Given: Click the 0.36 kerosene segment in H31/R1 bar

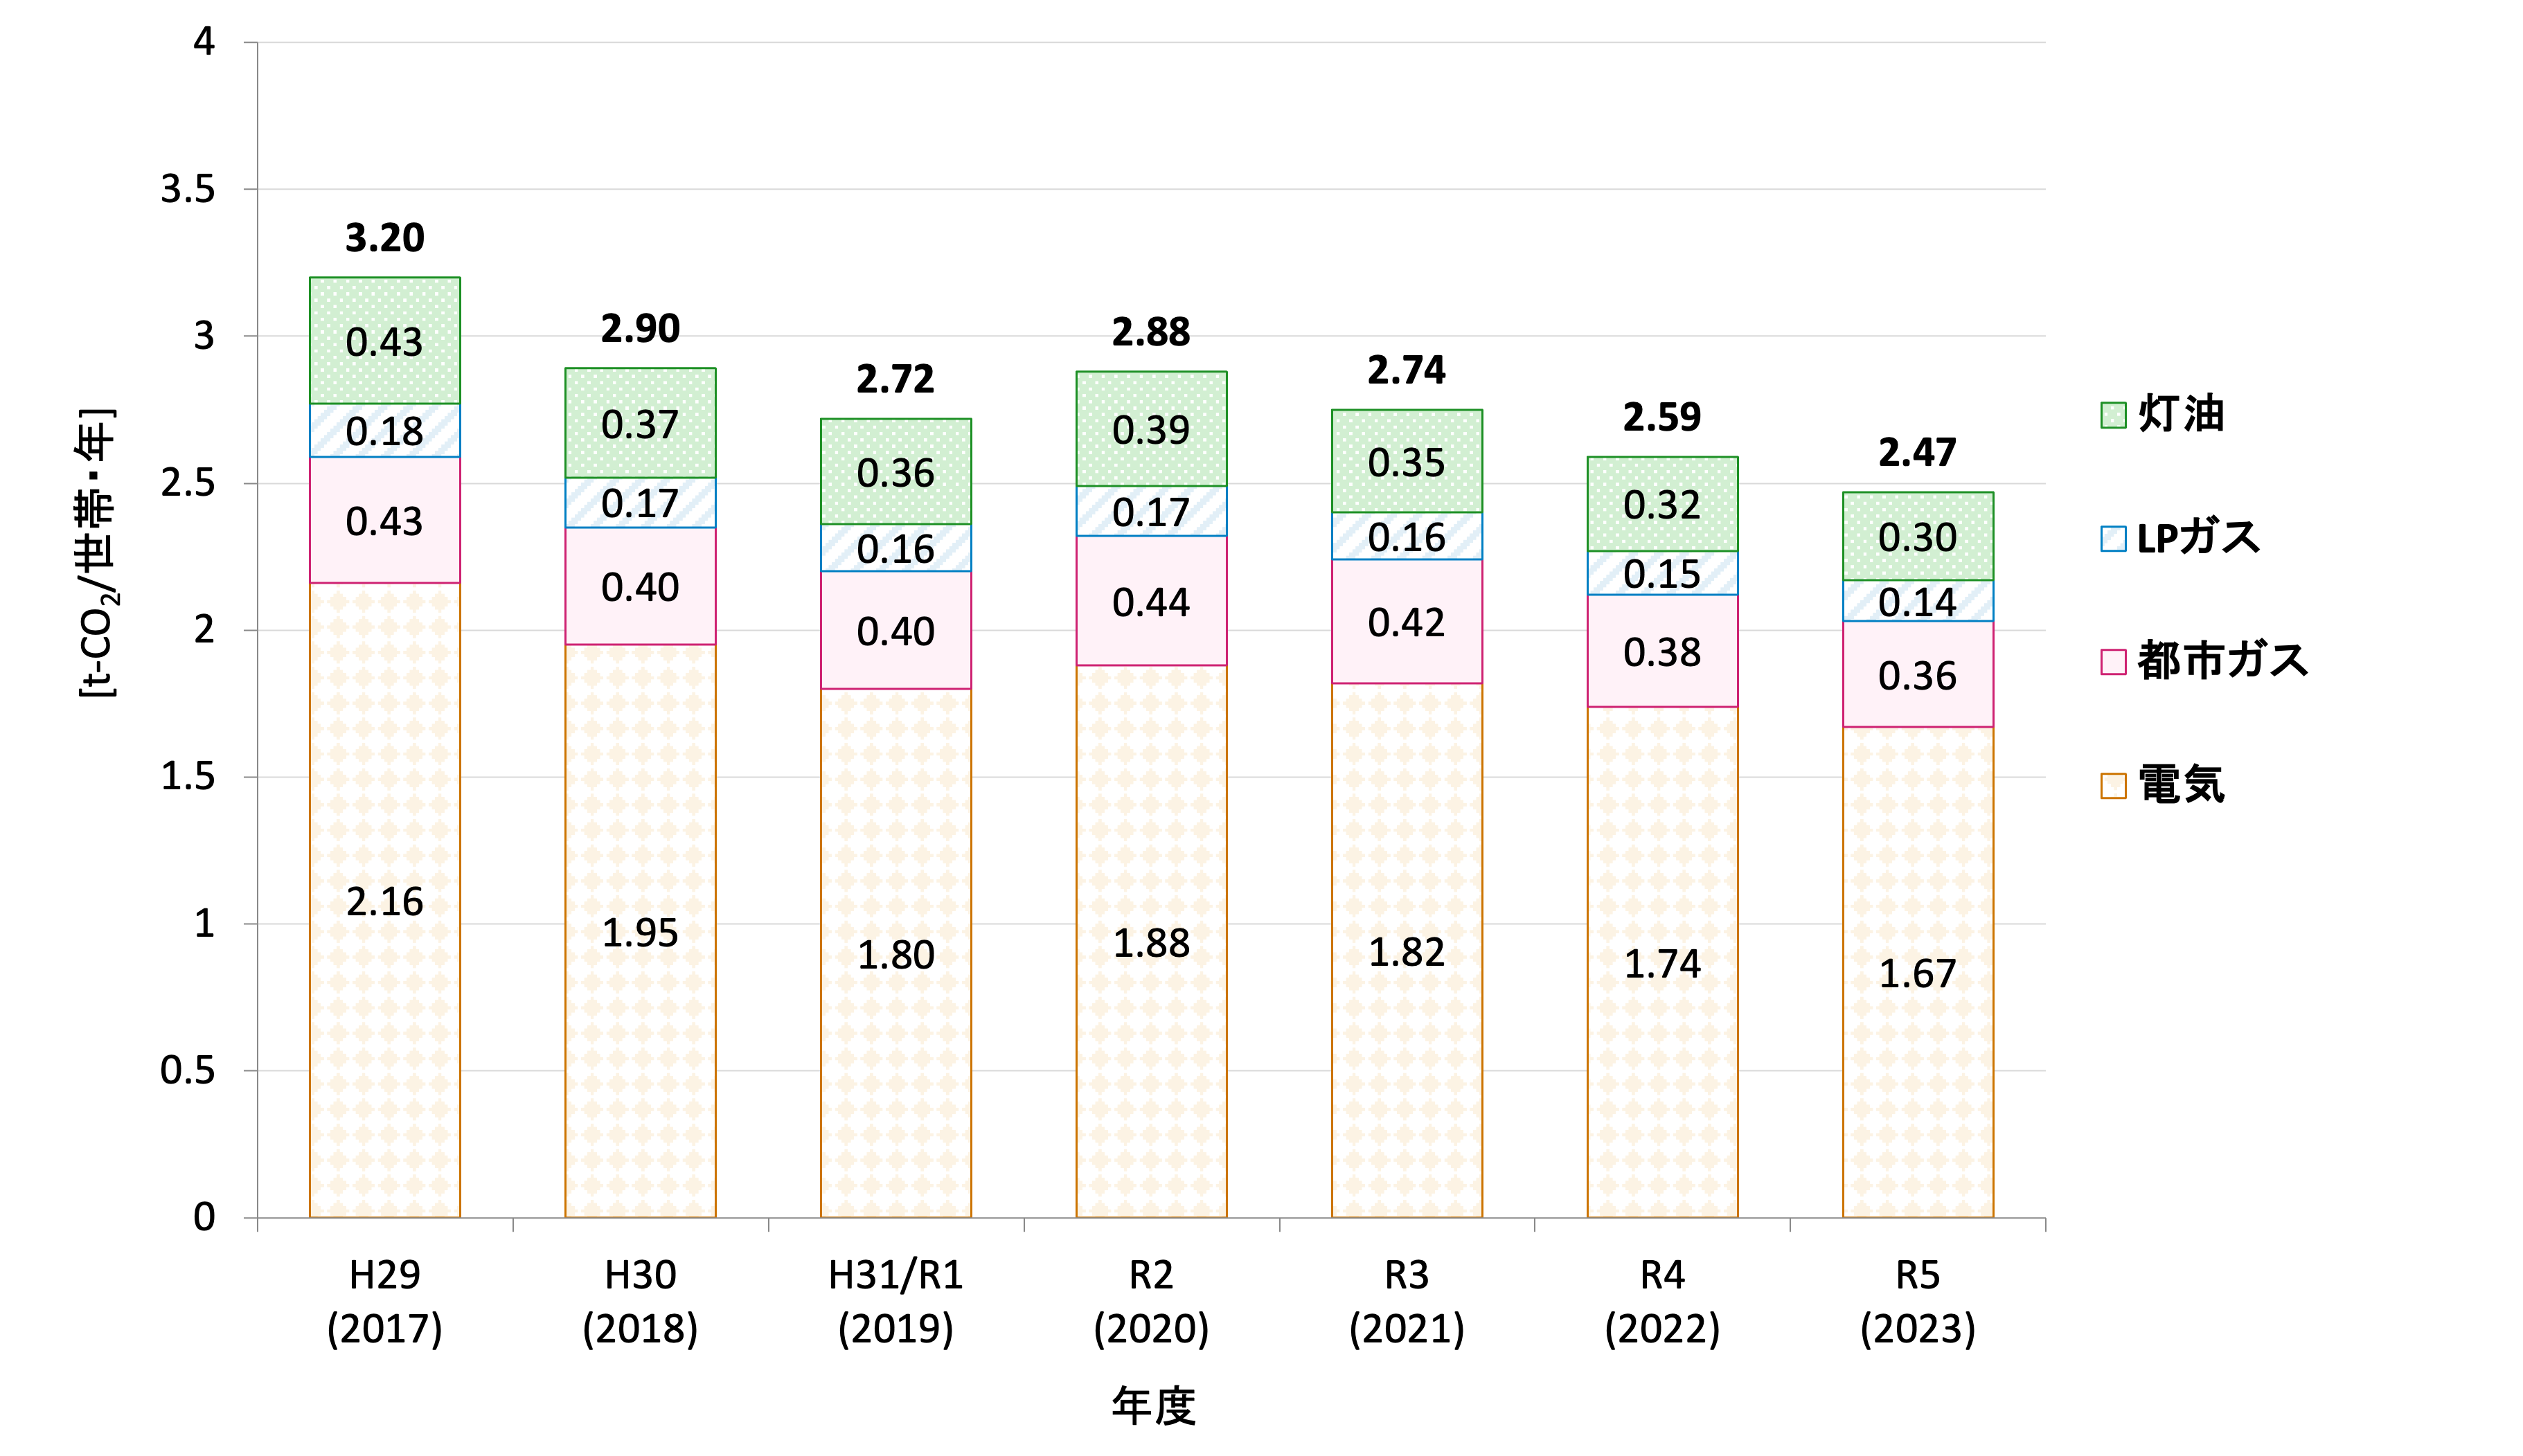Looking at the screenshot, I should [x=895, y=473].
